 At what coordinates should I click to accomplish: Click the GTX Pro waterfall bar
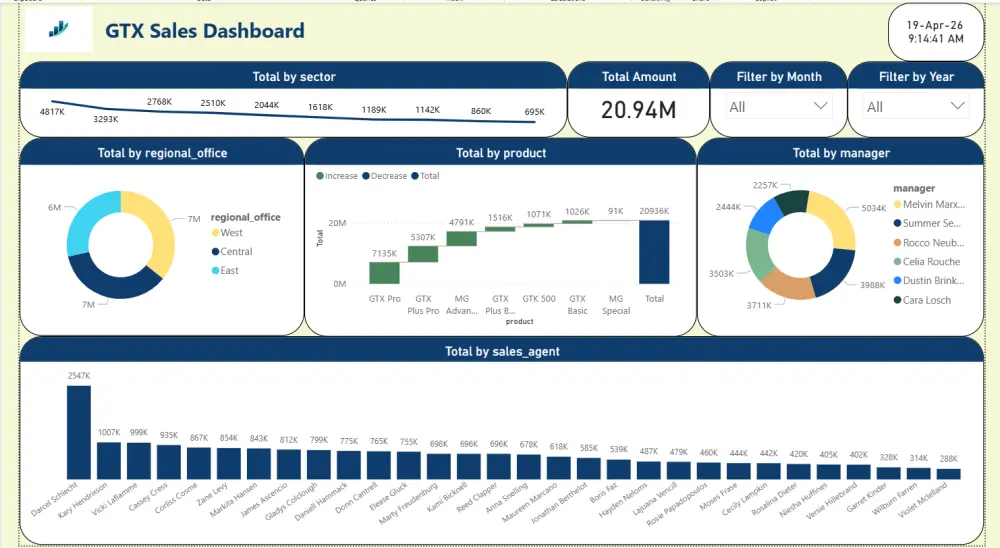click(385, 272)
